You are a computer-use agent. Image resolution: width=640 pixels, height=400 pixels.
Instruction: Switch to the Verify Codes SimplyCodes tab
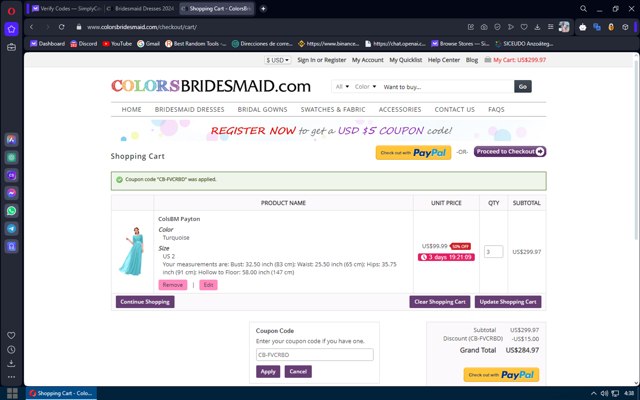click(66, 9)
